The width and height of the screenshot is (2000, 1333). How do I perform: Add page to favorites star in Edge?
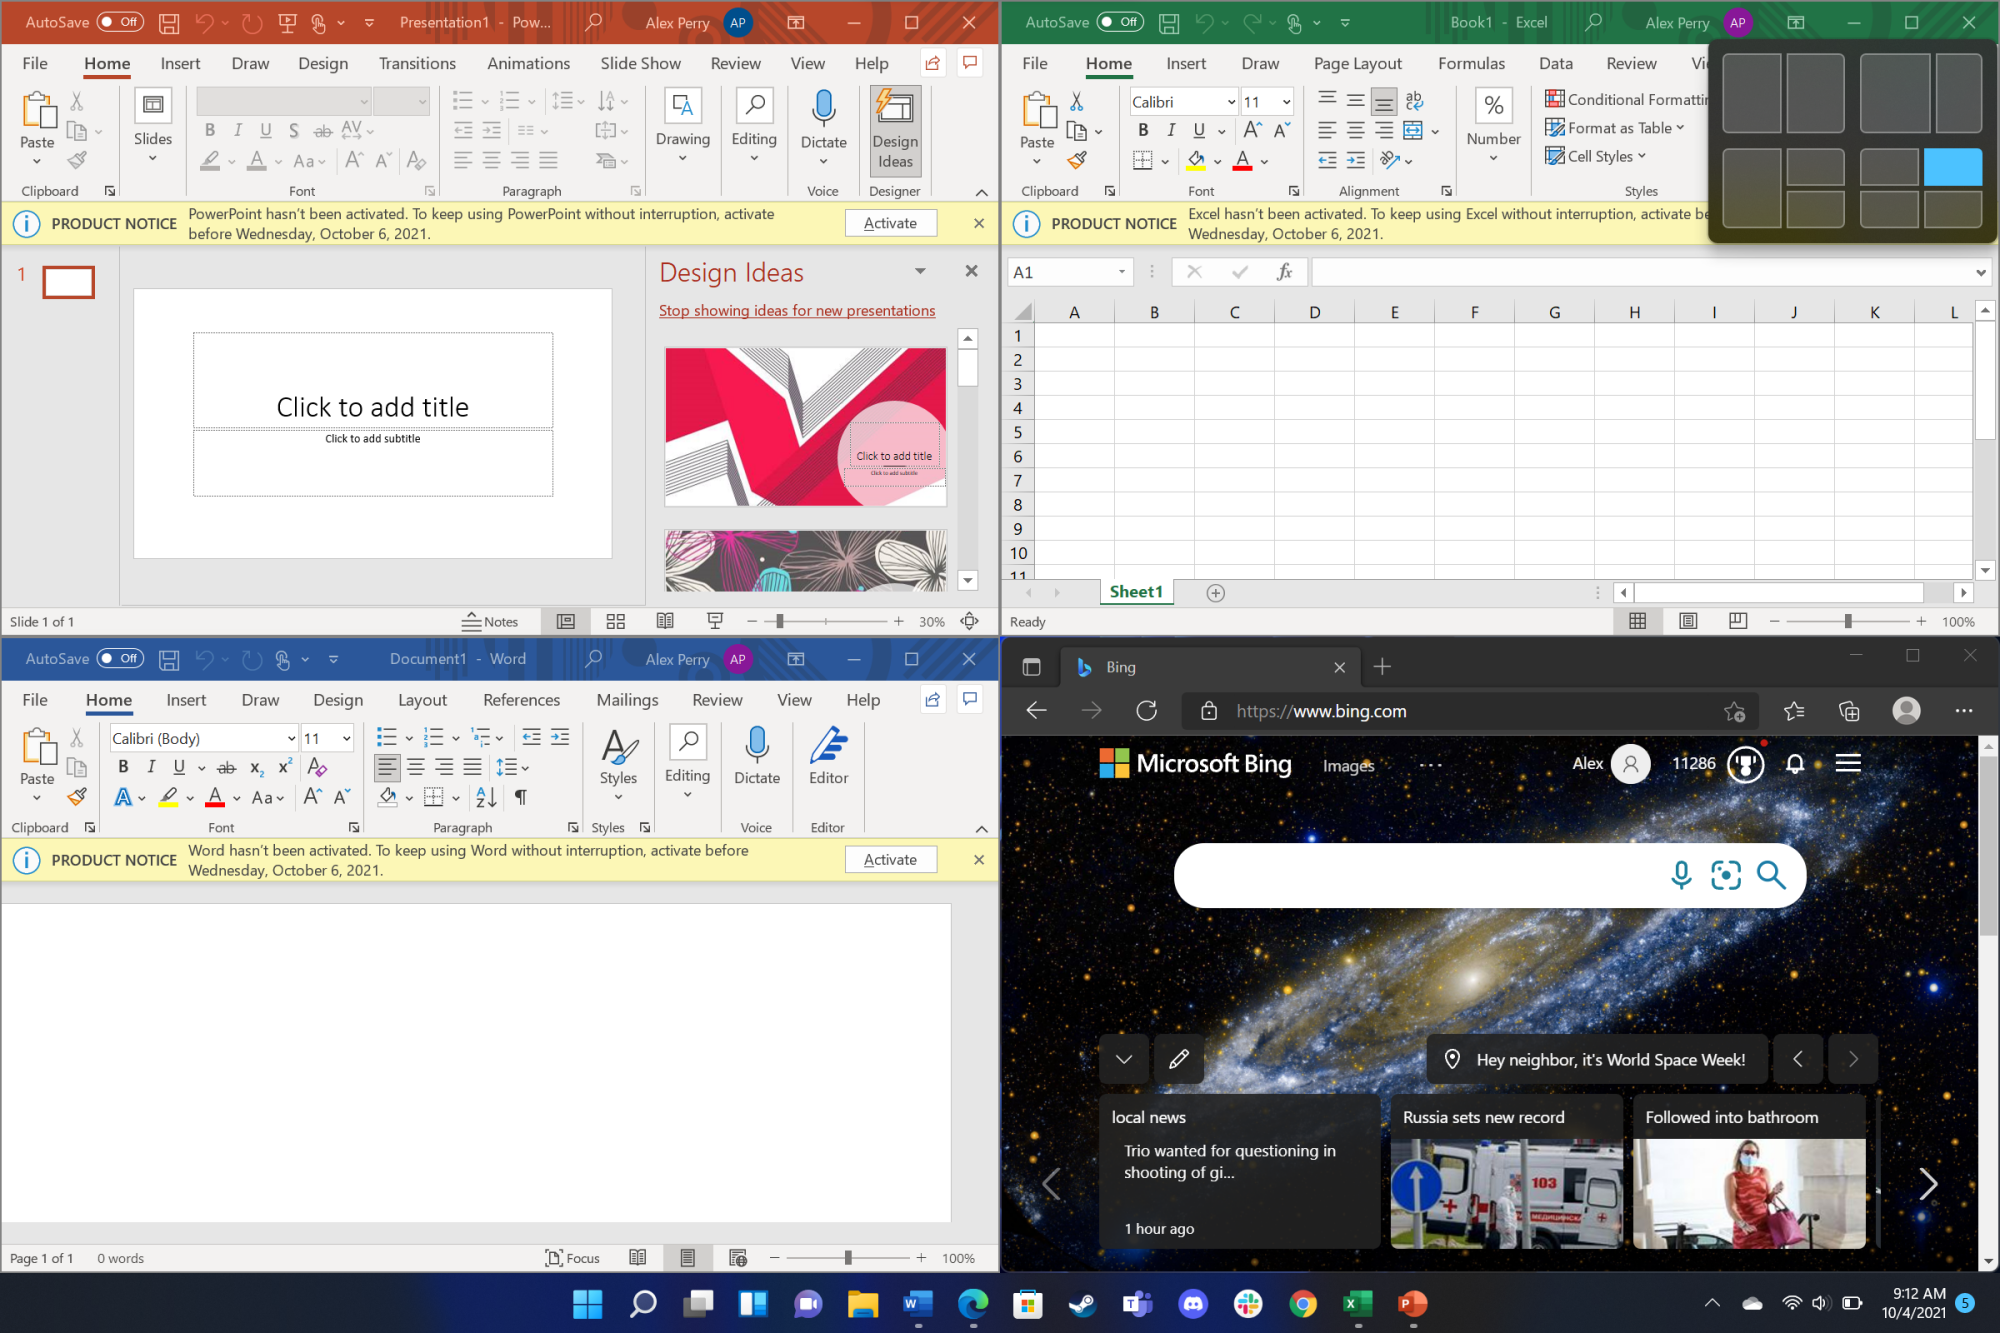point(1734,711)
